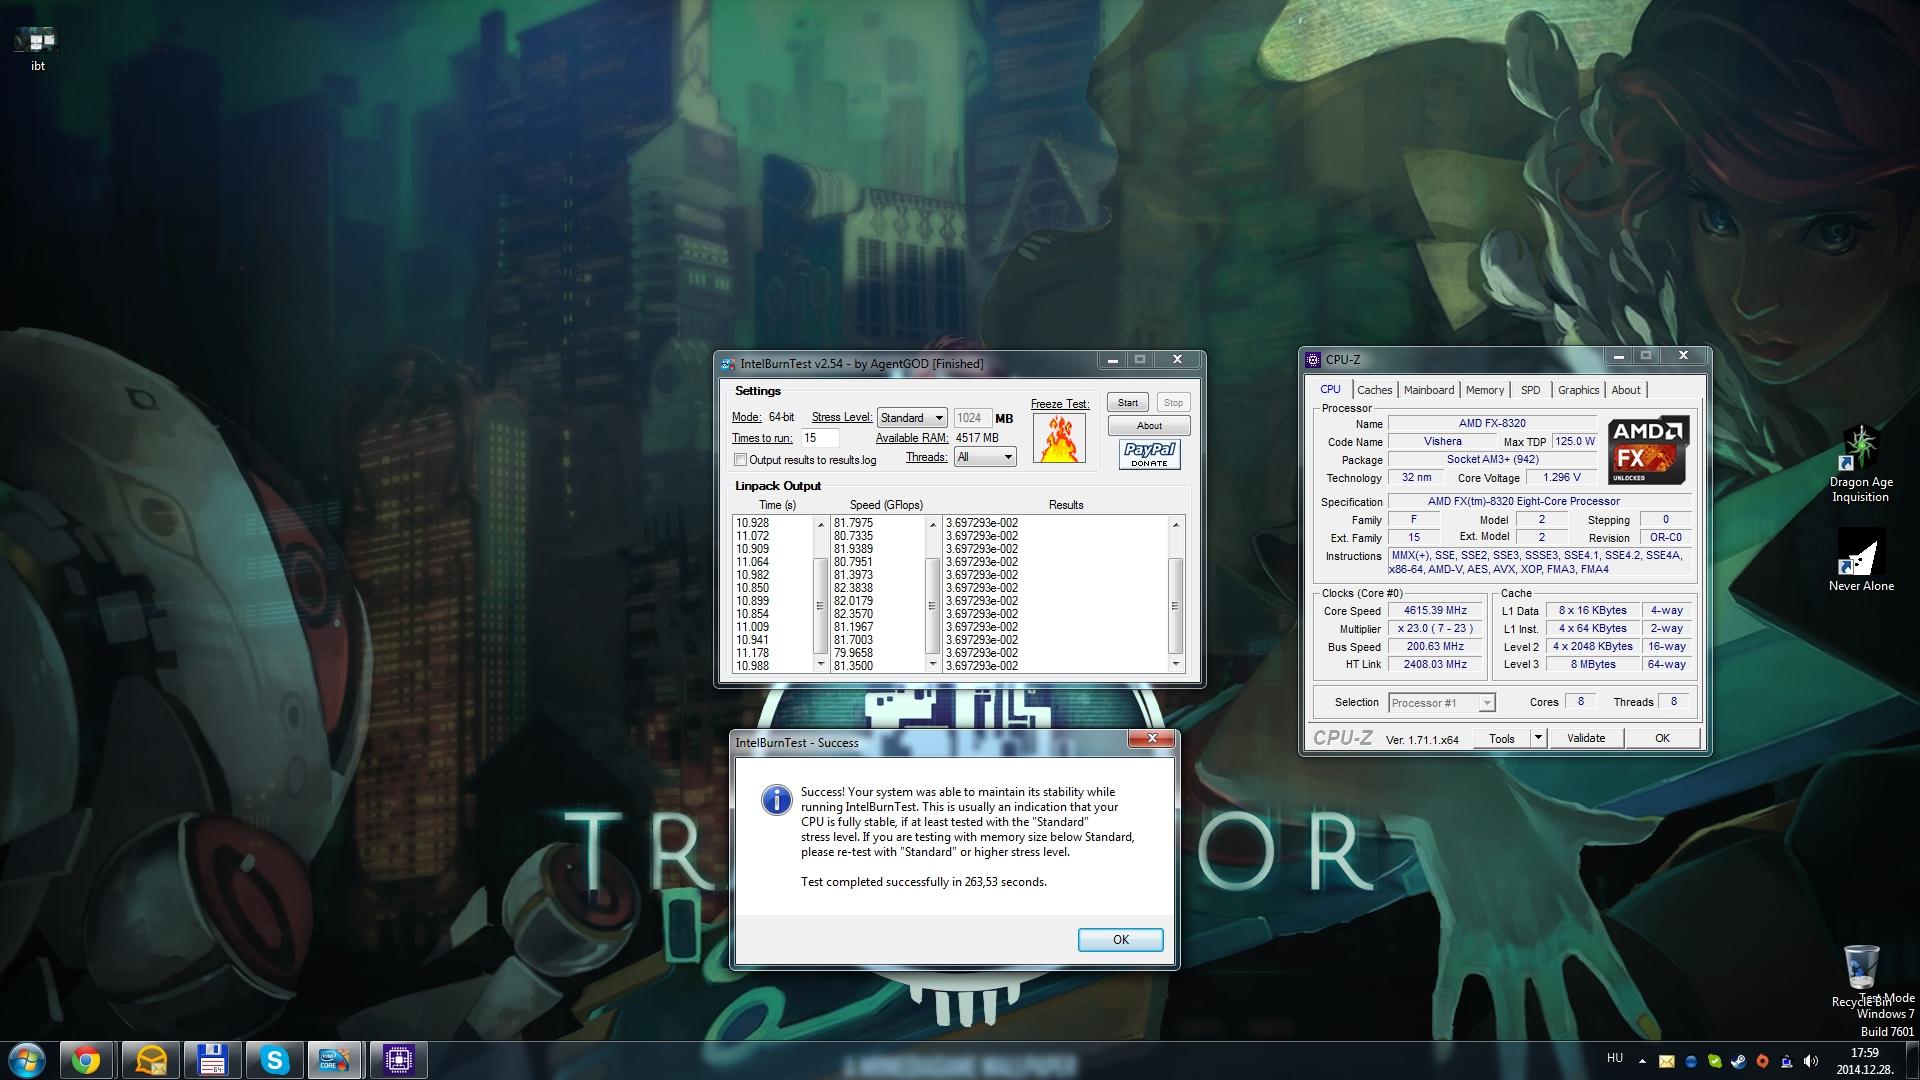Click the CPU-Z taskbar icon

pos(398,1060)
